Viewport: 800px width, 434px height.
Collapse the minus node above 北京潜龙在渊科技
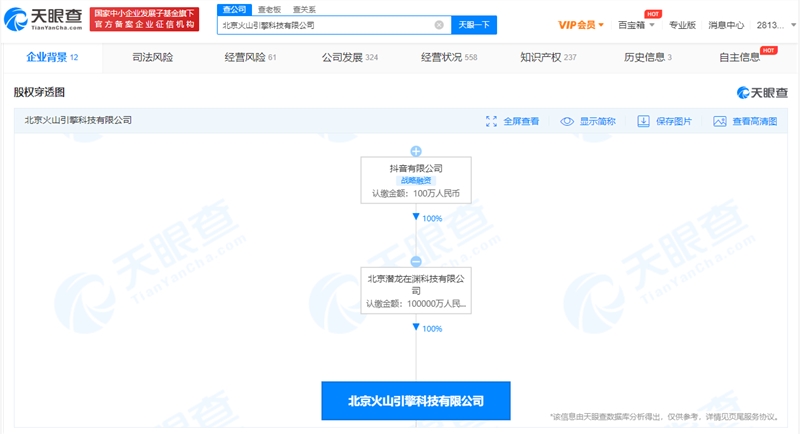(416, 261)
